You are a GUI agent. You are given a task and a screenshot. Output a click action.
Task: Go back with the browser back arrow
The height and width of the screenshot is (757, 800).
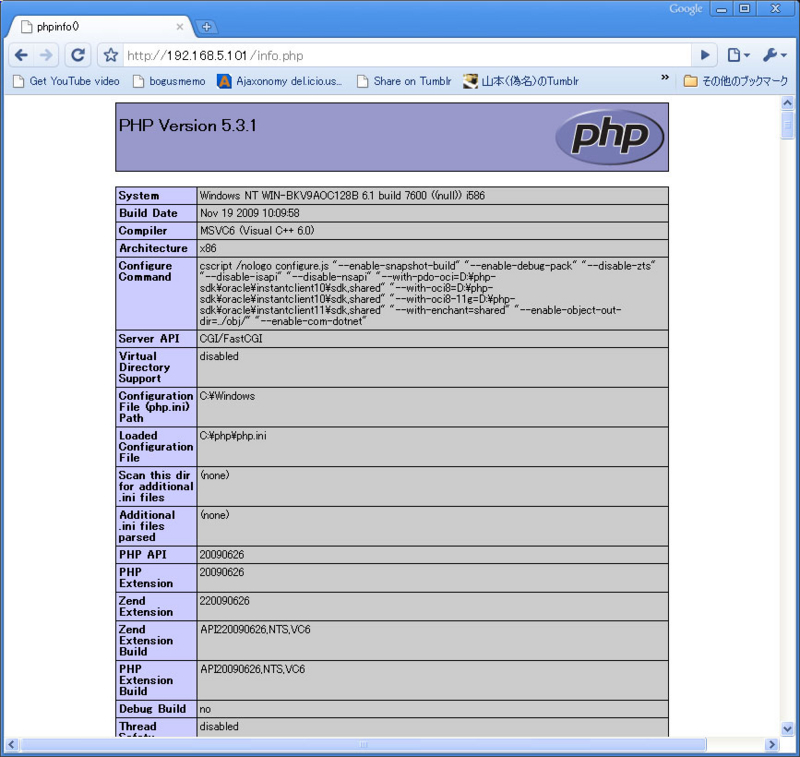[x=21, y=55]
